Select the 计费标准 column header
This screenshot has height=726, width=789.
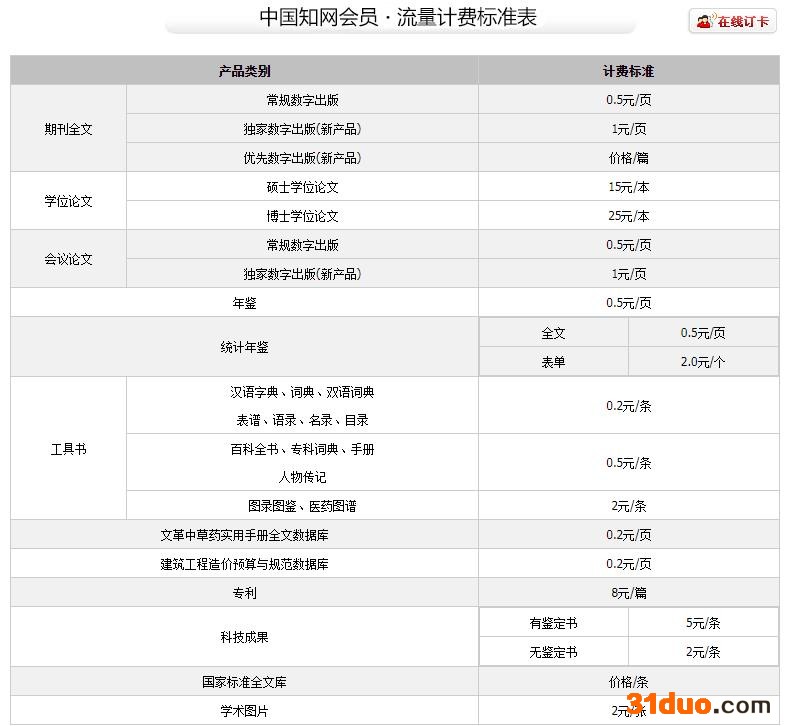[628, 71]
